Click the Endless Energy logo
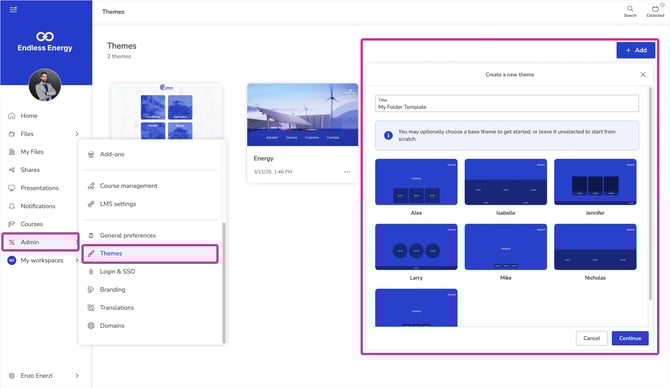The height and width of the screenshot is (388, 670). tap(45, 42)
